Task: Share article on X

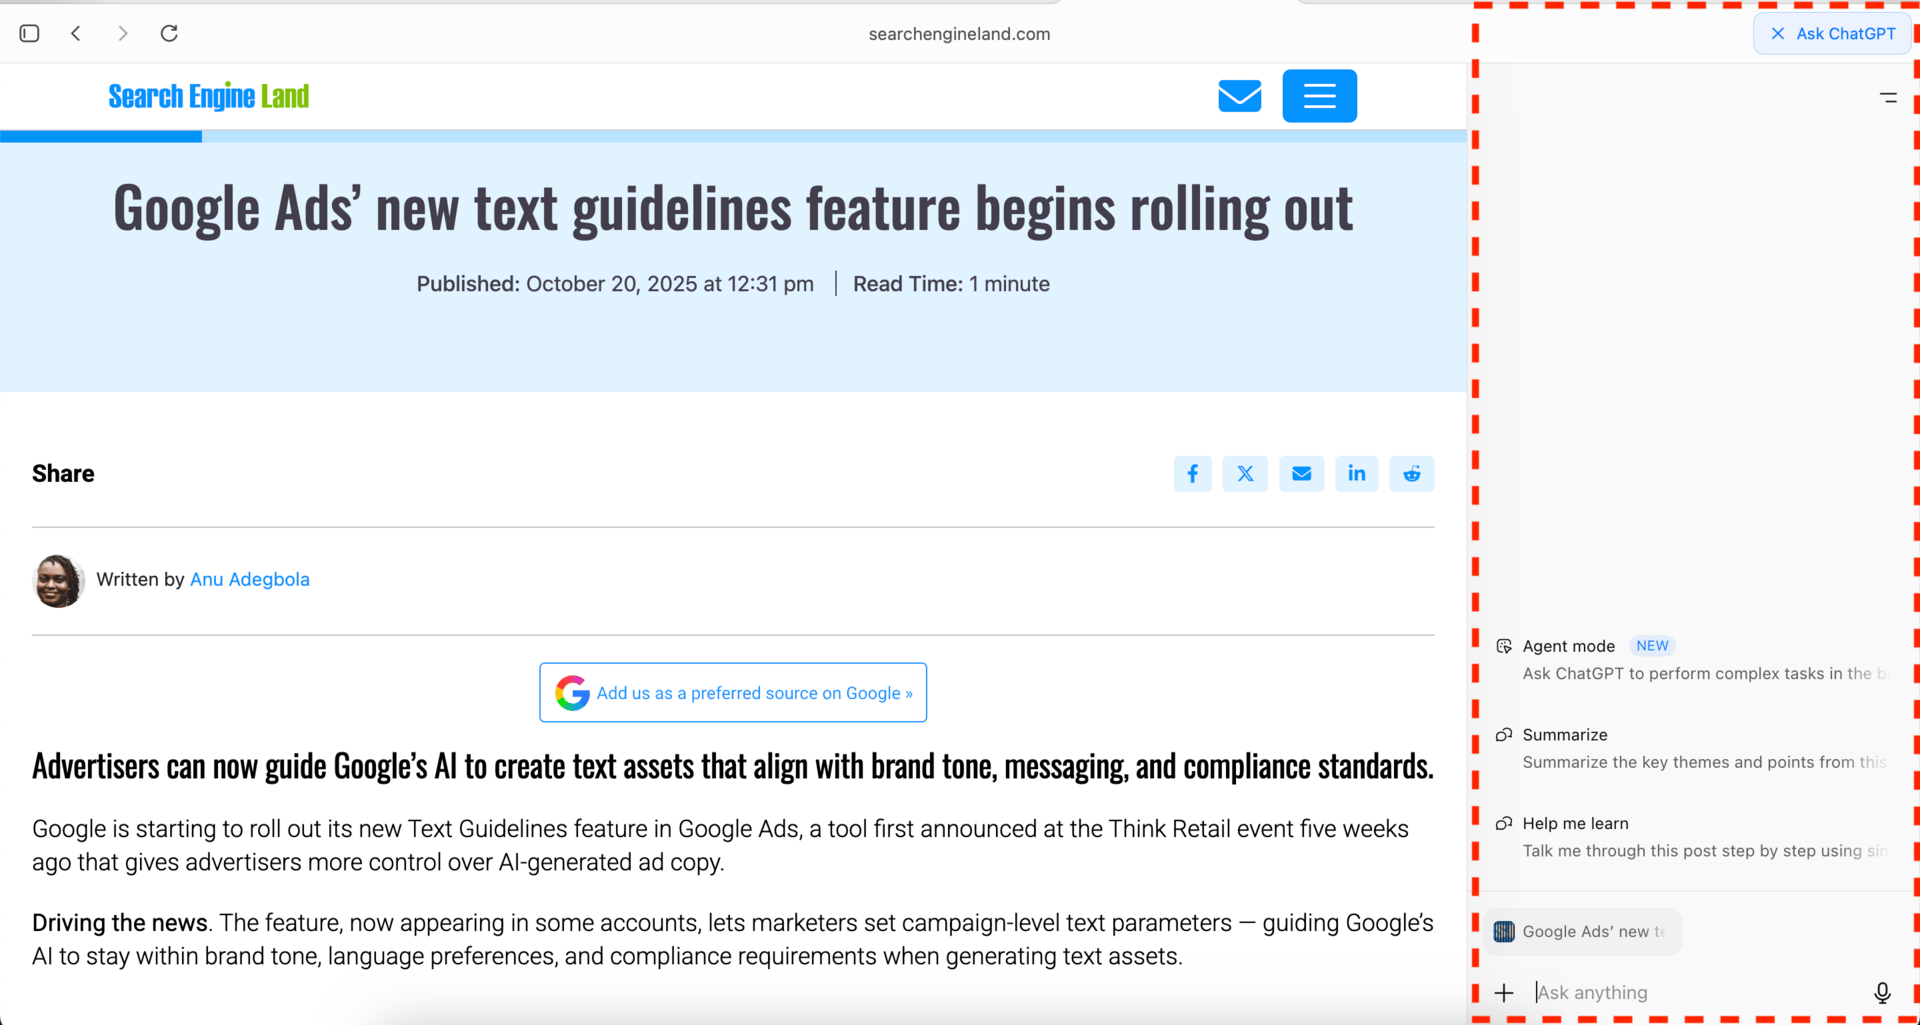Action: 1245,474
